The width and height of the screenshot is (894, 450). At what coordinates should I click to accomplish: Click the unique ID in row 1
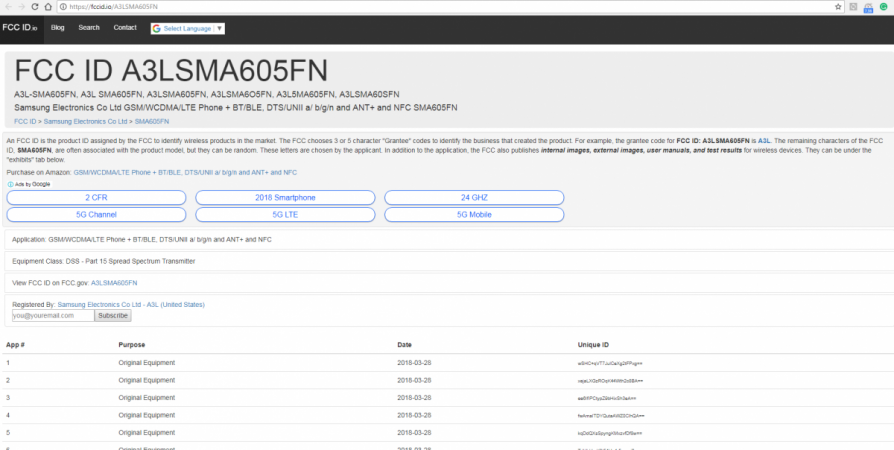click(x=609, y=363)
